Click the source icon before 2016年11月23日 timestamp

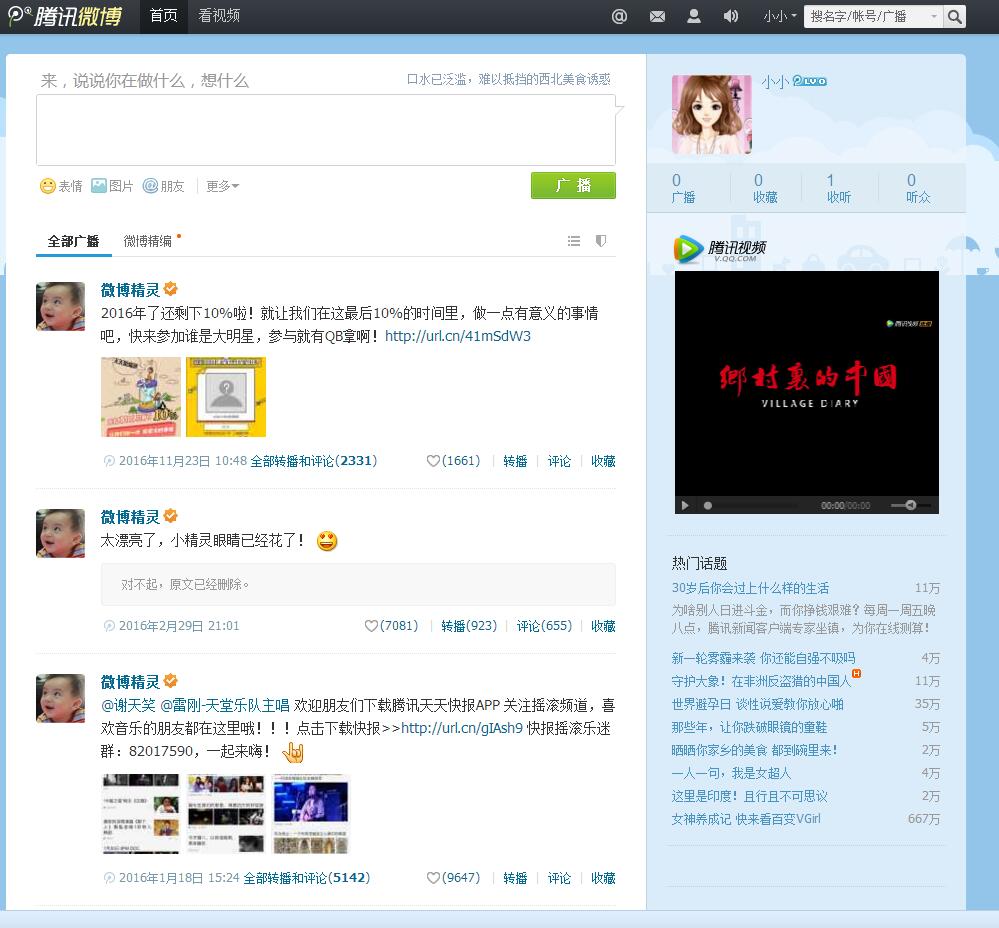109,461
